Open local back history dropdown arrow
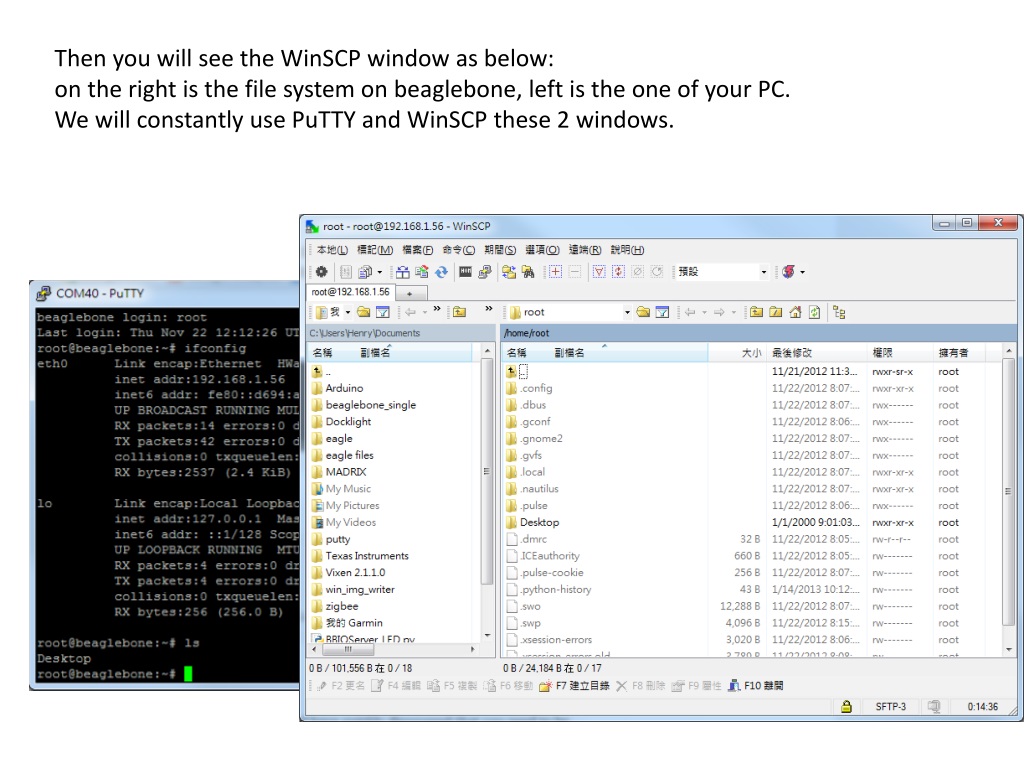The image size is (1024, 768). pos(424,312)
